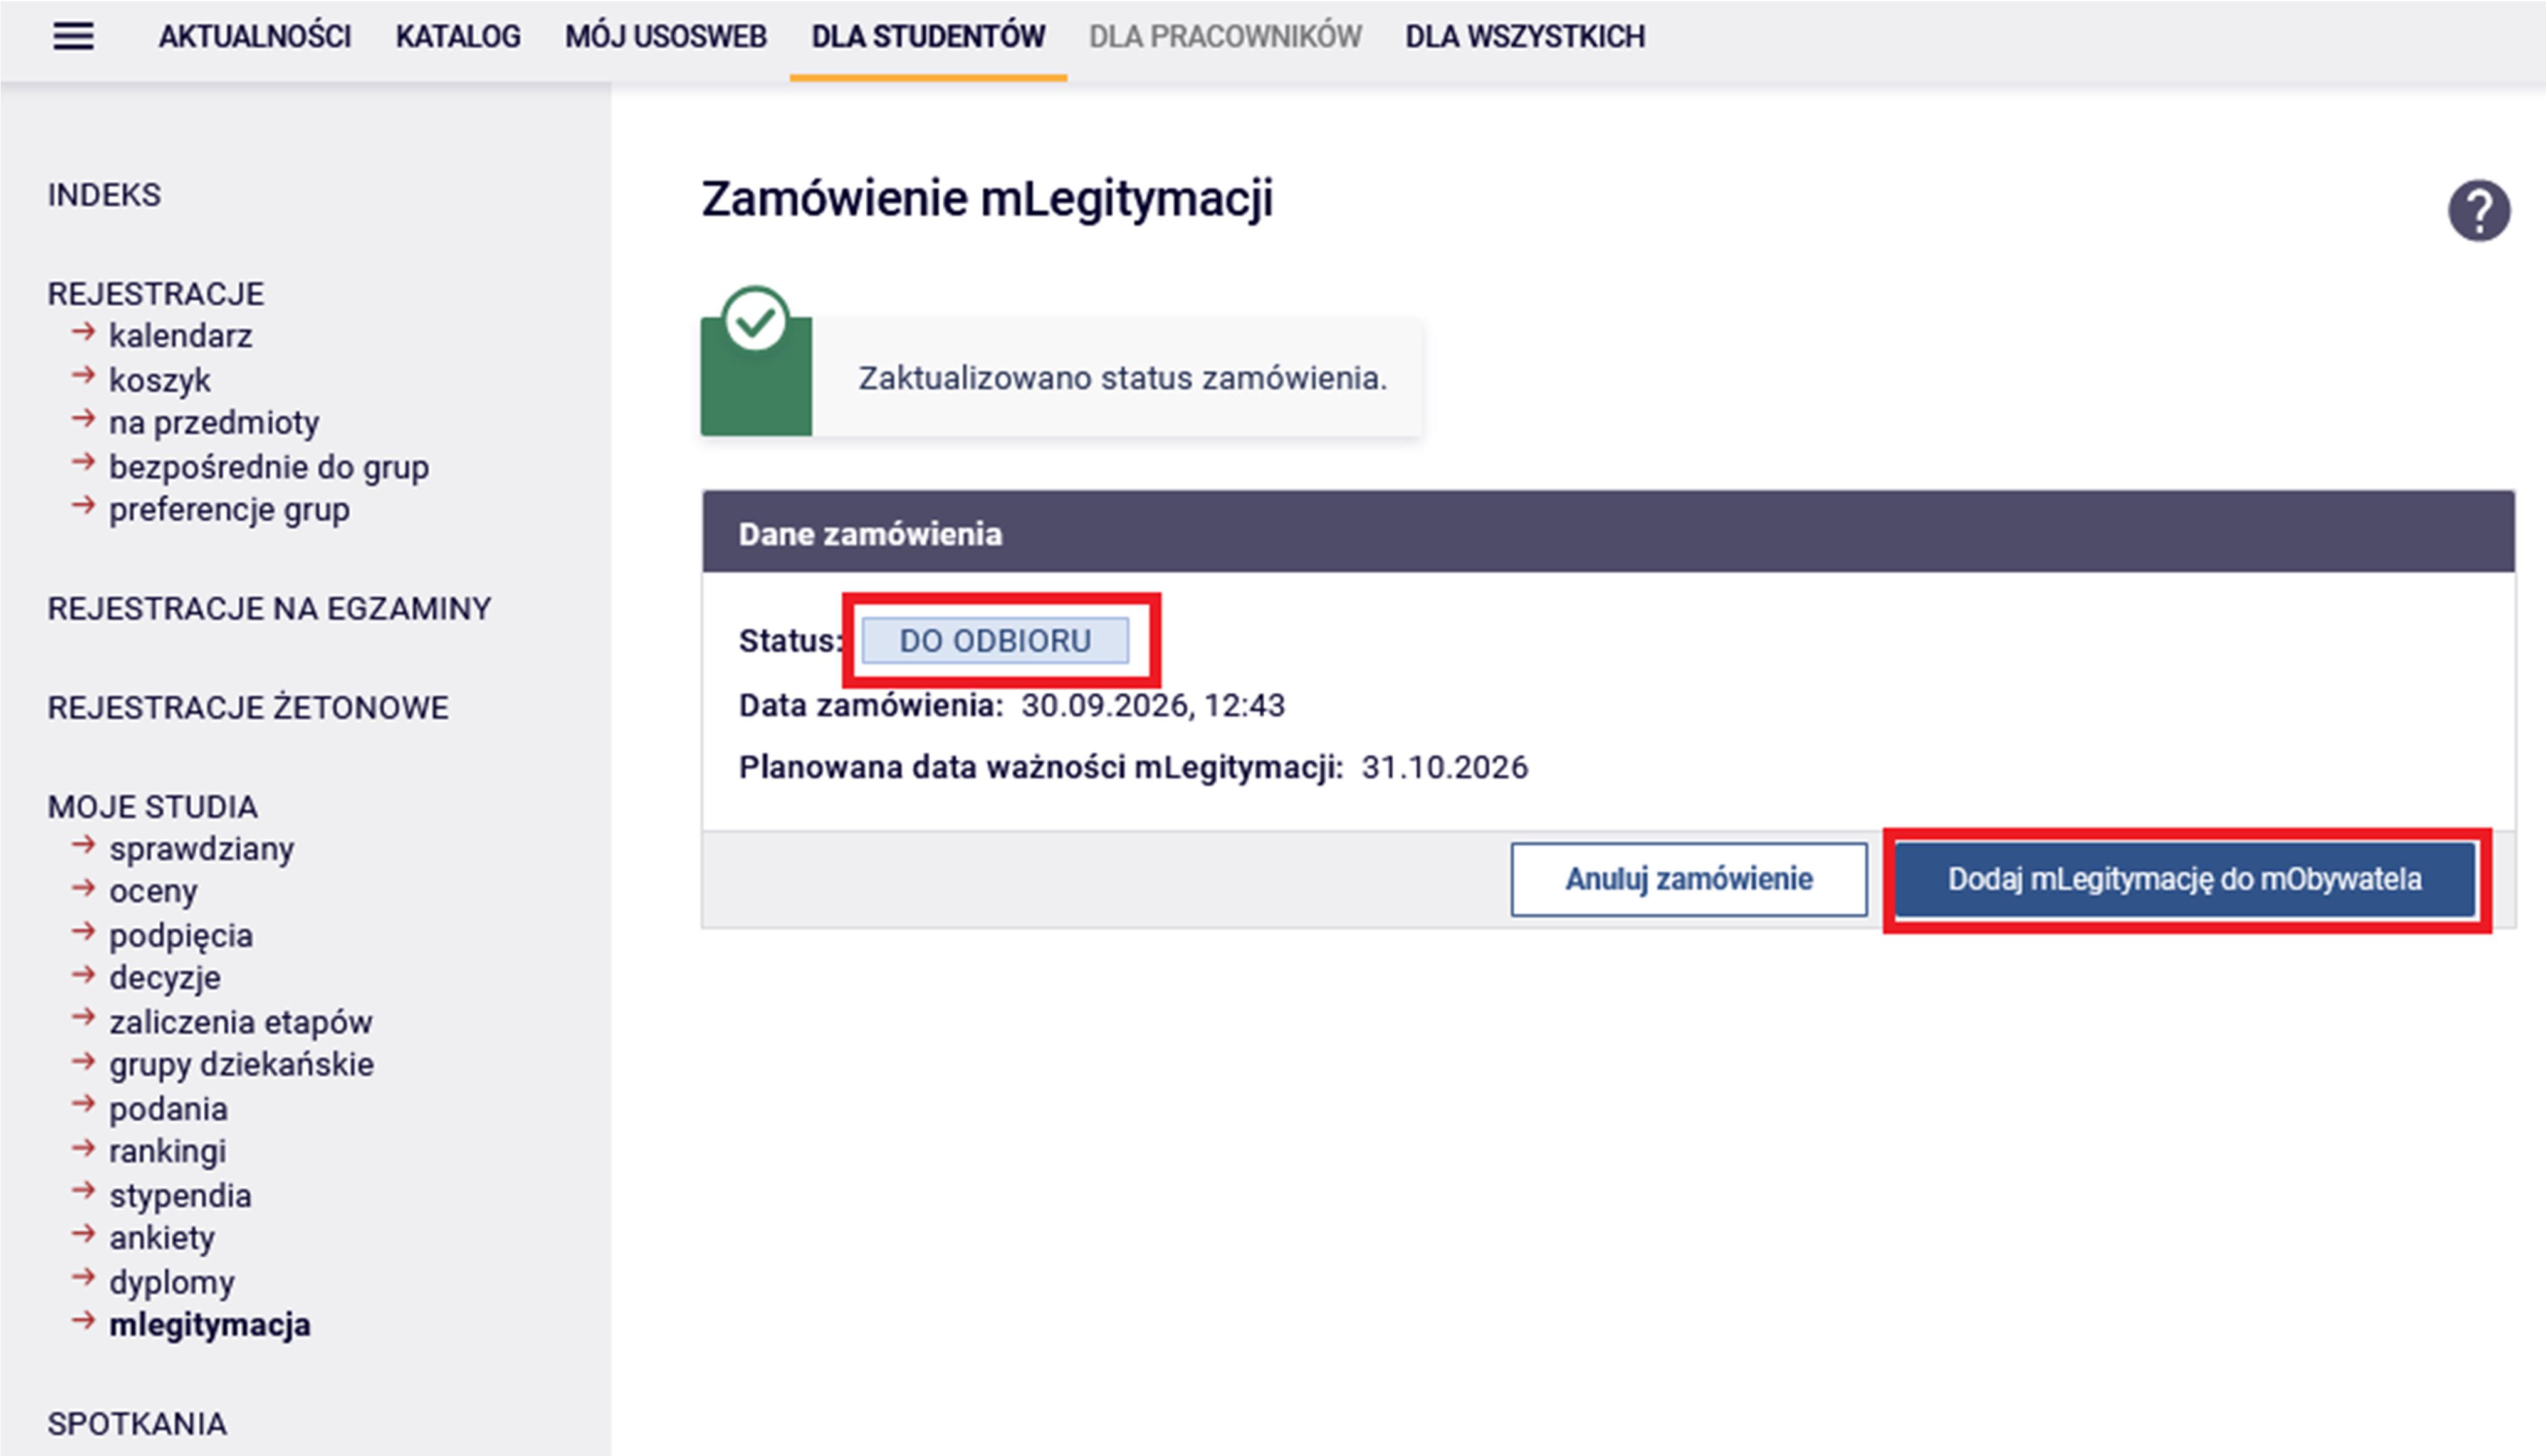Go to kalendarz link

180,336
